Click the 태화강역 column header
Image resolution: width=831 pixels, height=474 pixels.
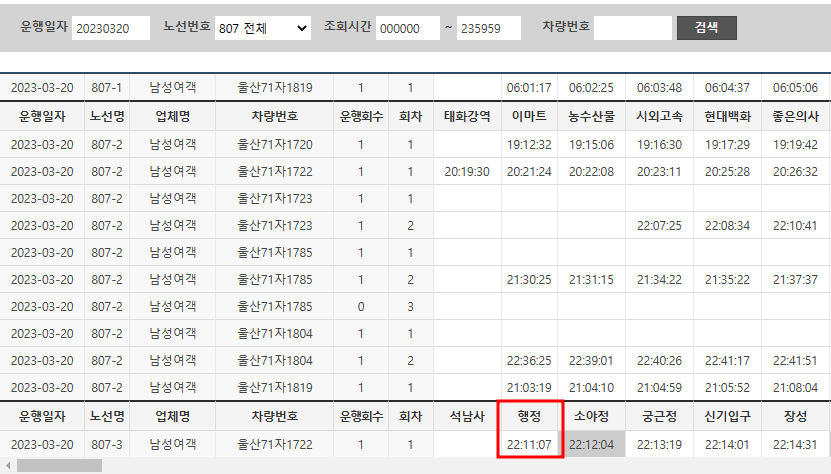pyautogui.click(x=467, y=116)
